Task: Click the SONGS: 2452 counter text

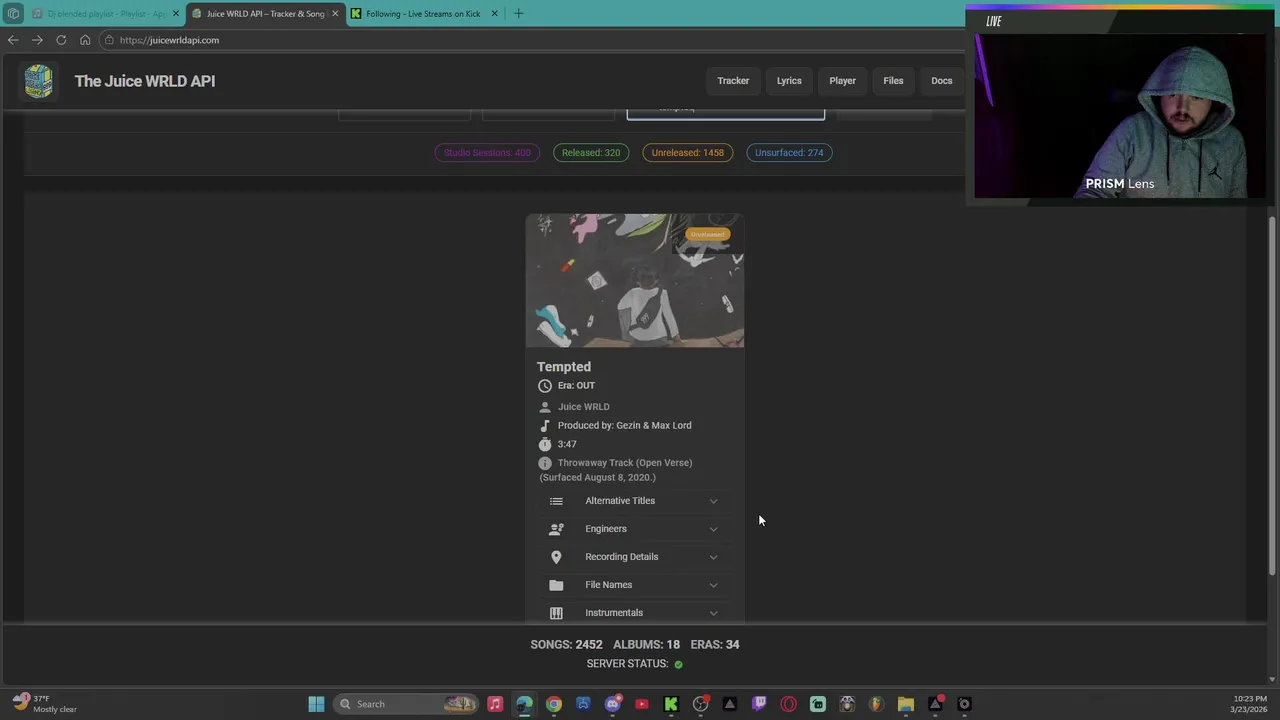Action: pyautogui.click(x=566, y=645)
